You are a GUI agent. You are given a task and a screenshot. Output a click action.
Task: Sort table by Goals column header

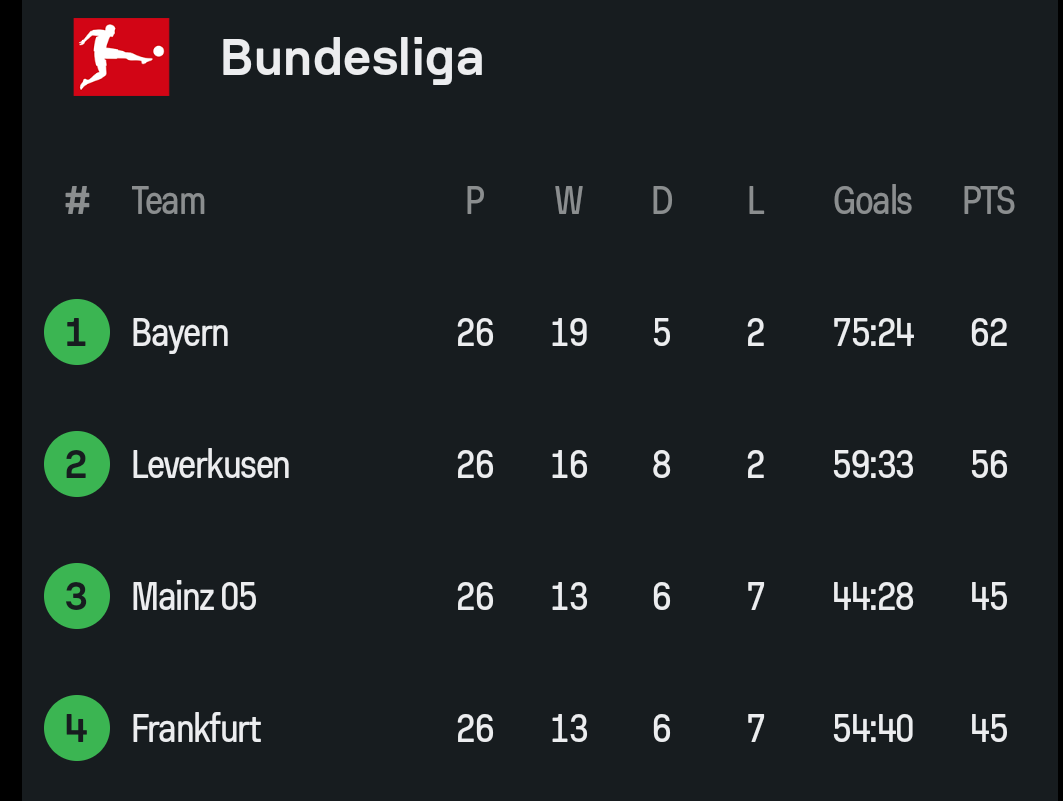coord(873,201)
